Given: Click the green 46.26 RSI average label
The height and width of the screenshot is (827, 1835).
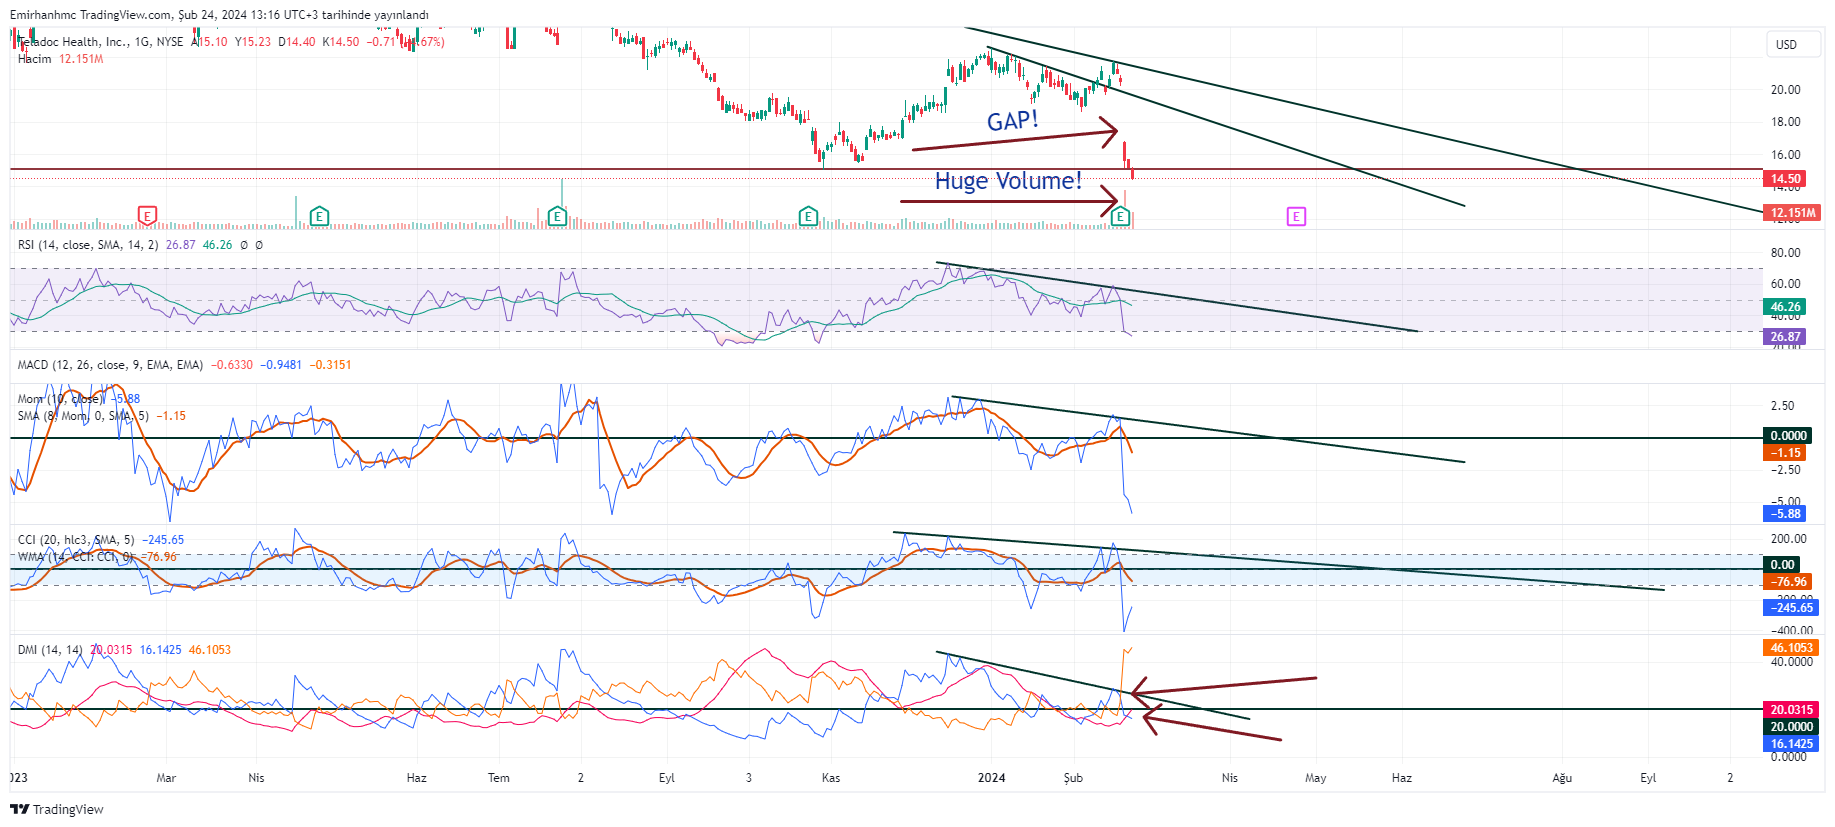Looking at the screenshot, I should tap(1786, 307).
